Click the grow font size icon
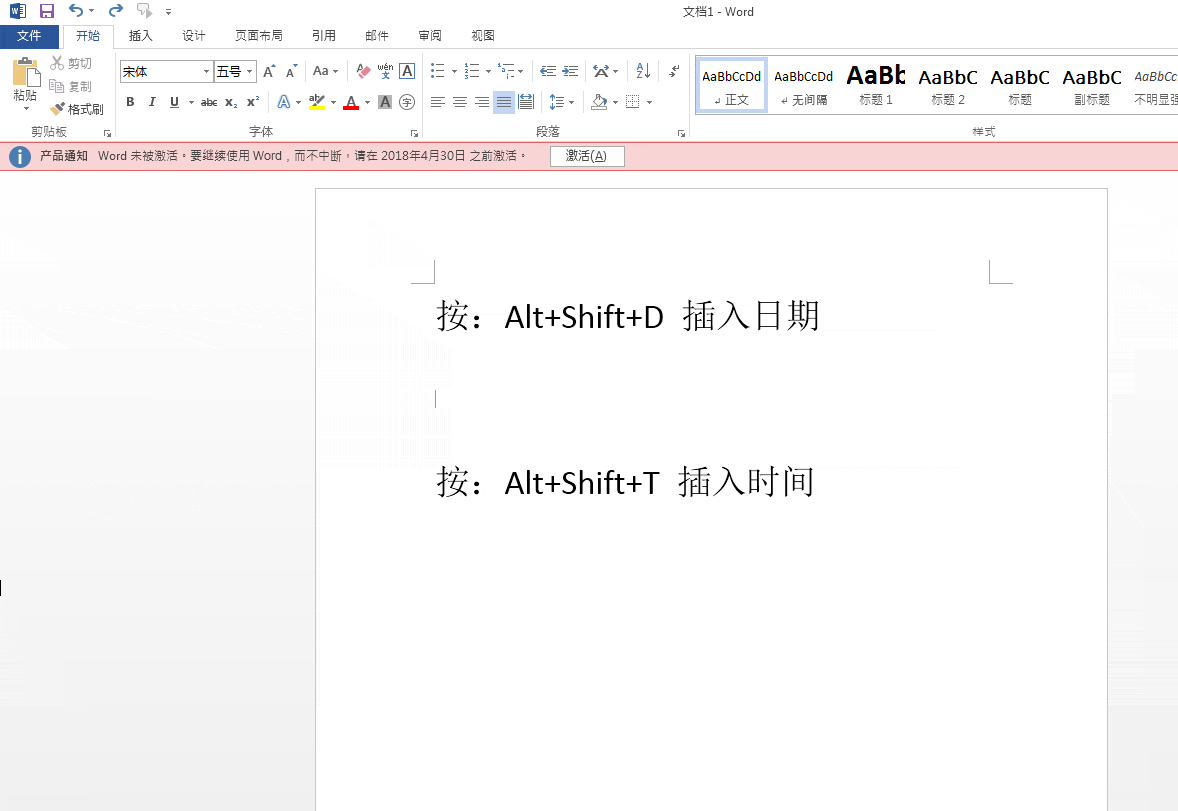Viewport: 1178px width, 811px height. coord(269,71)
